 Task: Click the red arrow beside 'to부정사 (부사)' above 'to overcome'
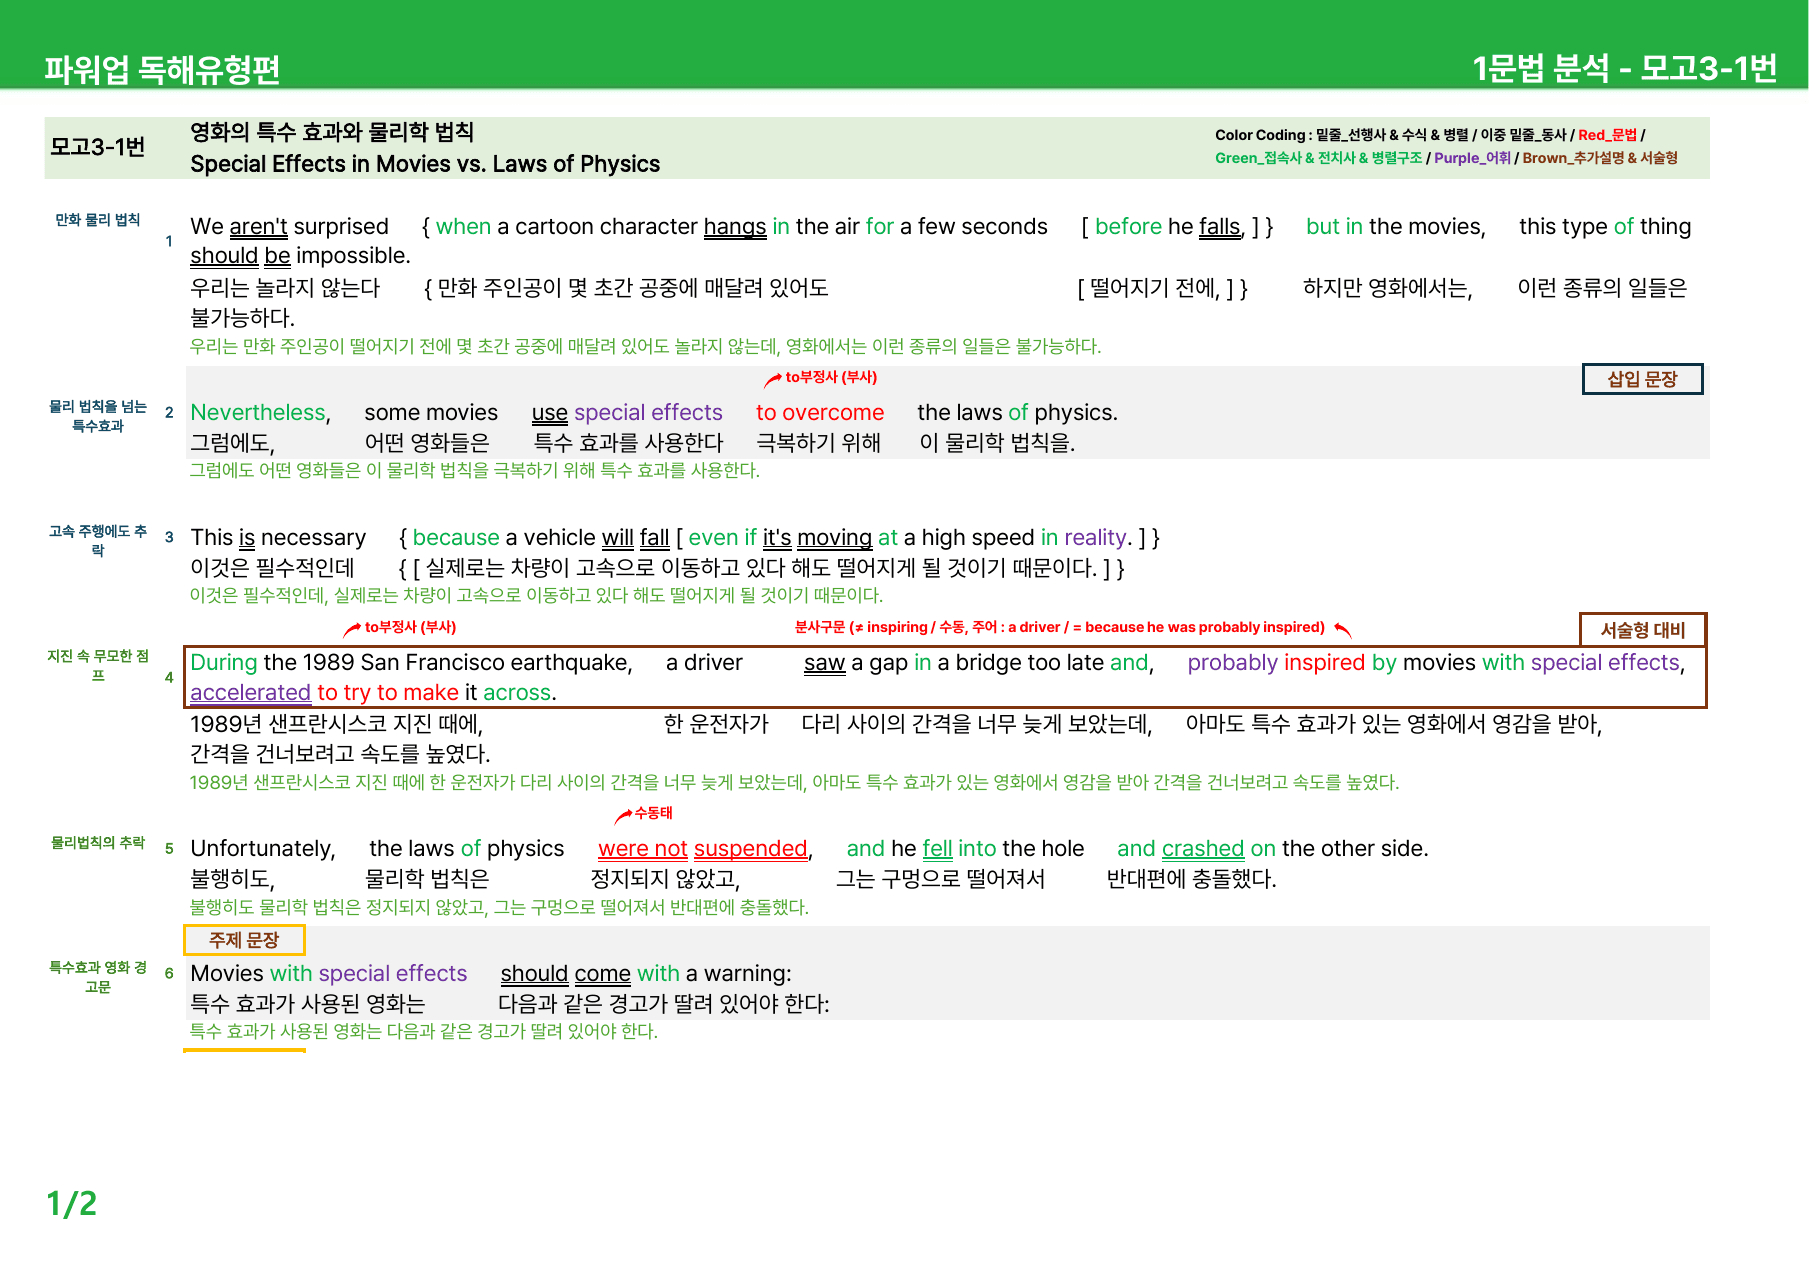[x=773, y=380]
